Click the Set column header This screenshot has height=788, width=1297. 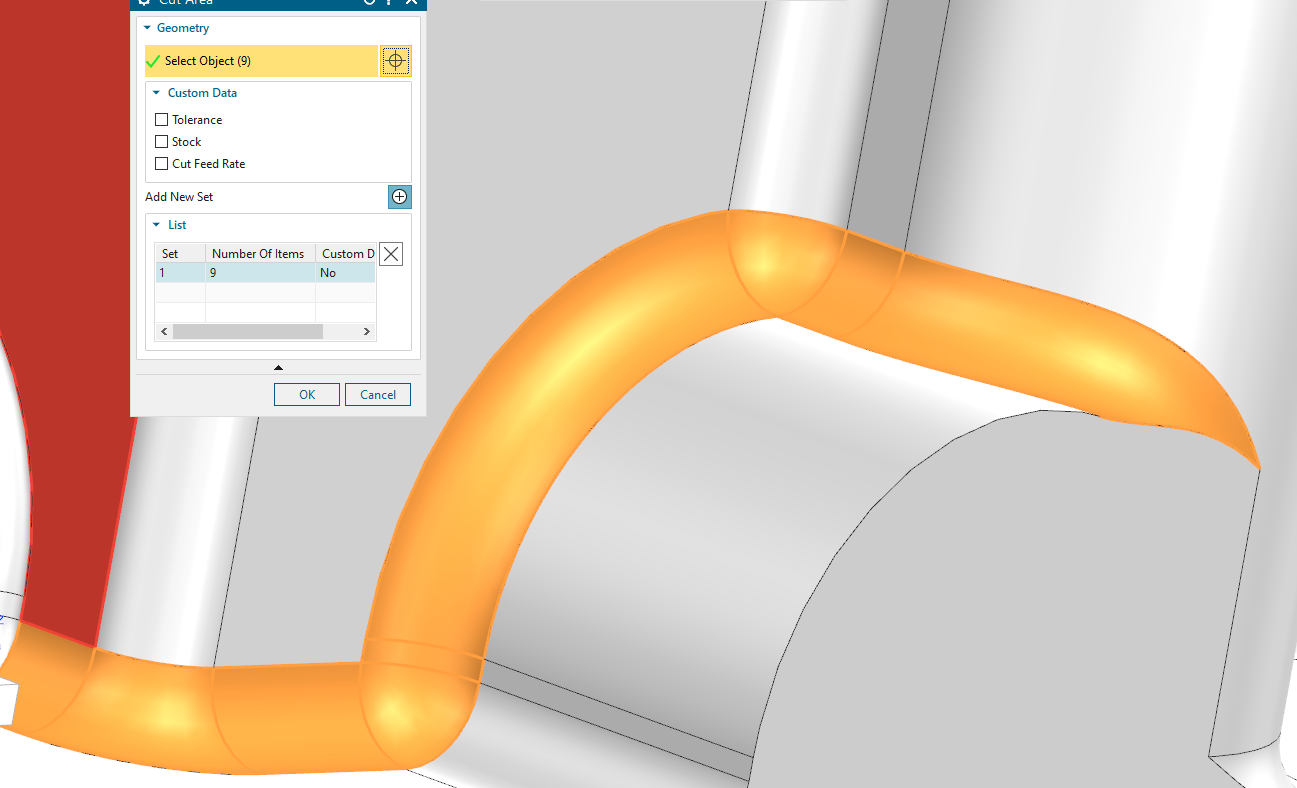[x=180, y=254]
